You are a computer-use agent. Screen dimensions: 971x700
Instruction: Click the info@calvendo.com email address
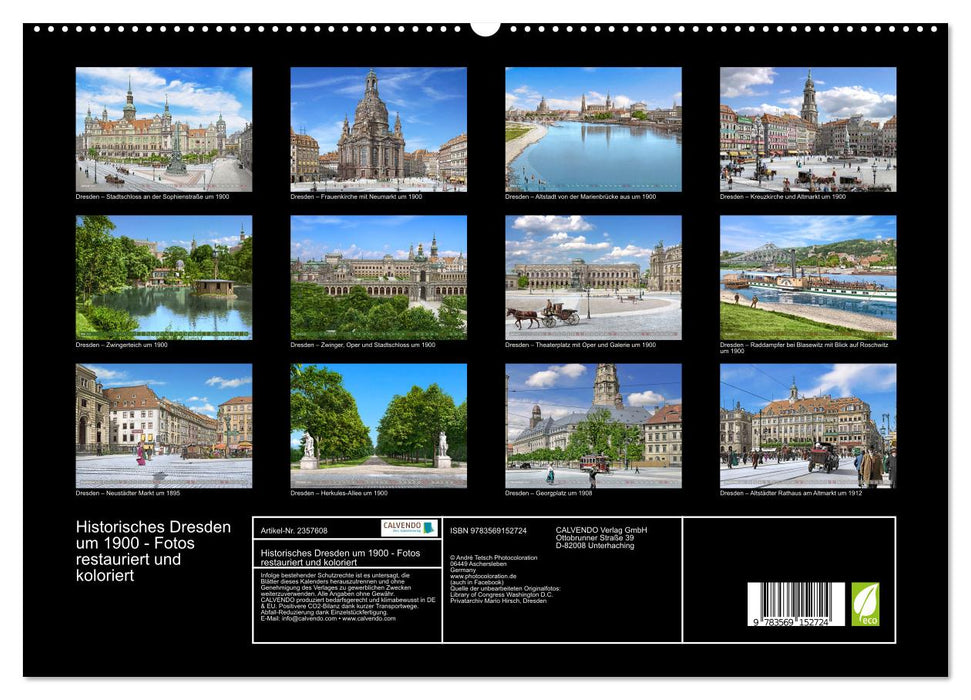309,618
